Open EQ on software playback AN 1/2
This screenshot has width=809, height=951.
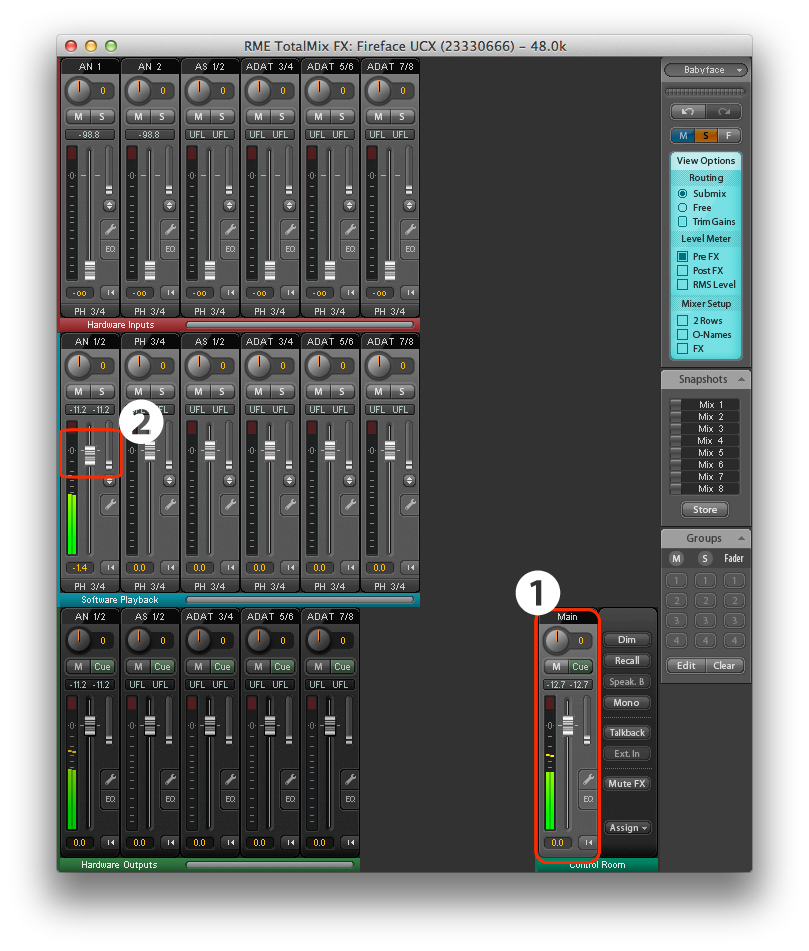pyautogui.click(x=109, y=525)
